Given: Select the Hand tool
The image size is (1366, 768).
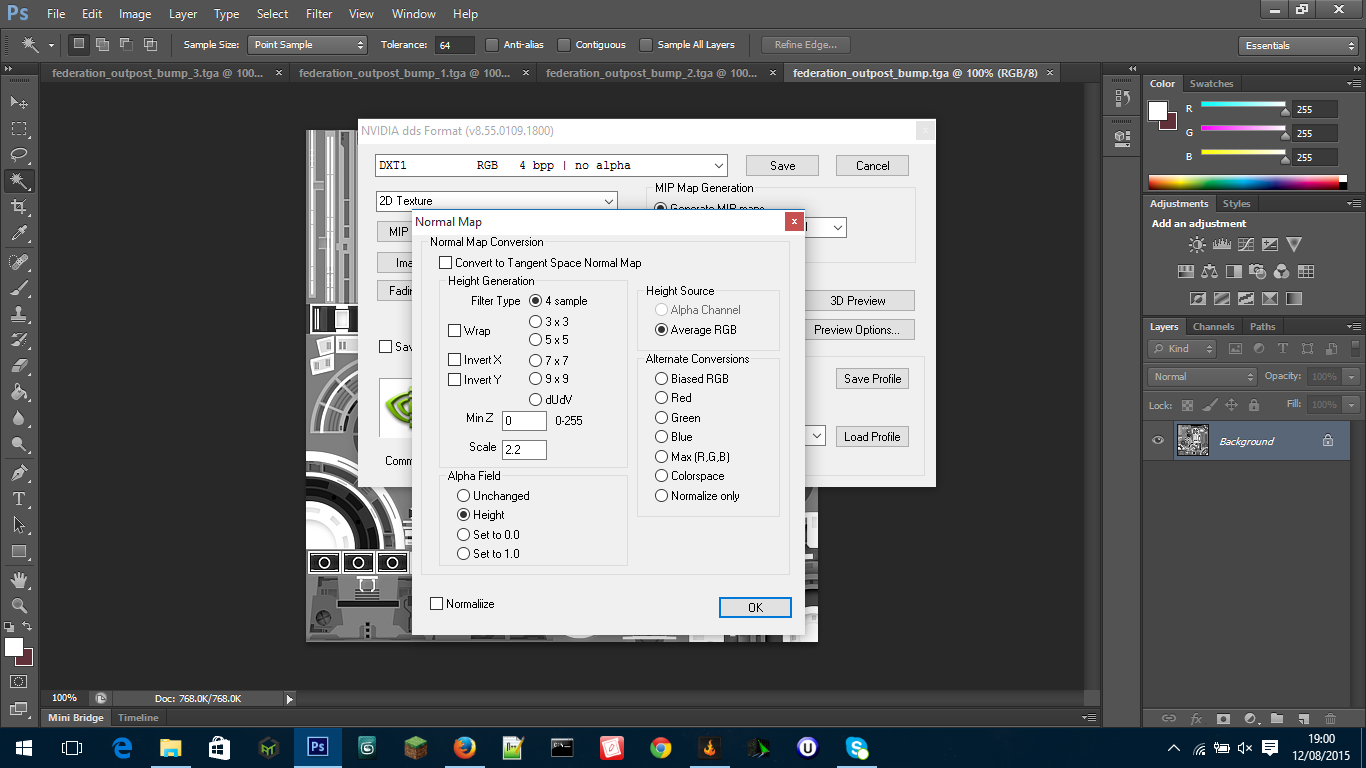Looking at the screenshot, I should pyautogui.click(x=19, y=580).
